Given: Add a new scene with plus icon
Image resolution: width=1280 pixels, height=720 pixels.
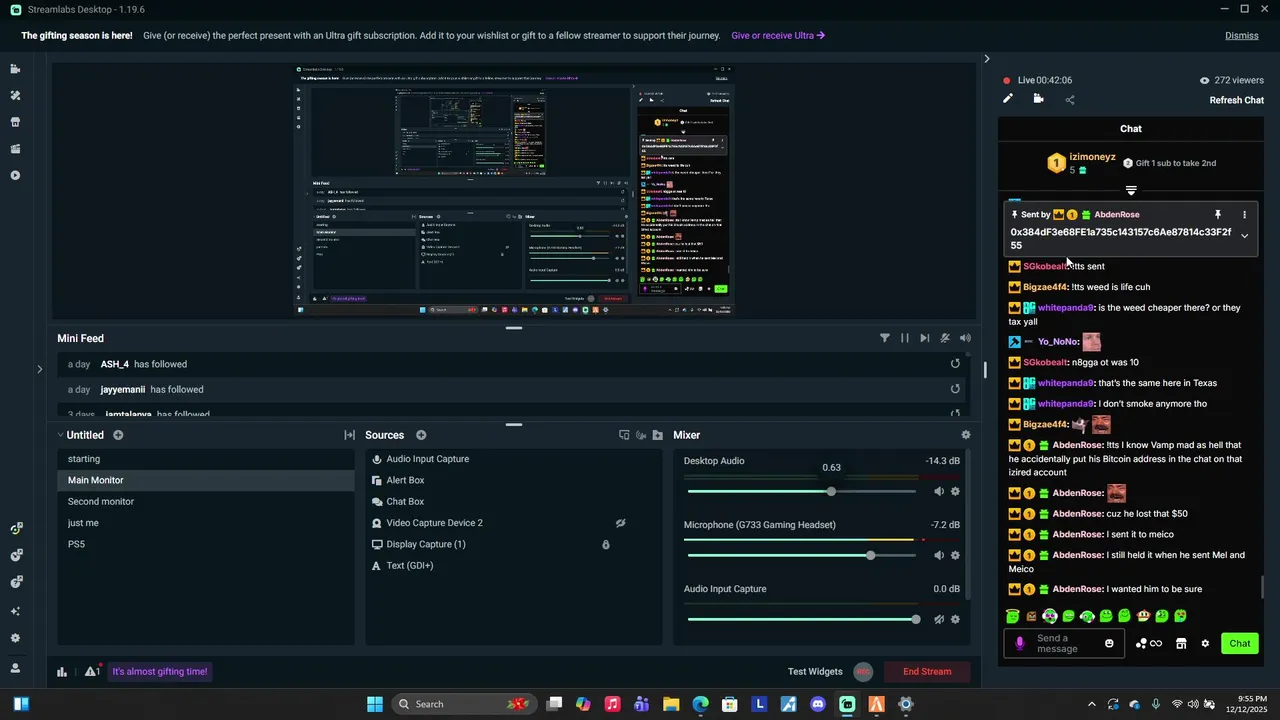Looking at the screenshot, I should 118,435.
